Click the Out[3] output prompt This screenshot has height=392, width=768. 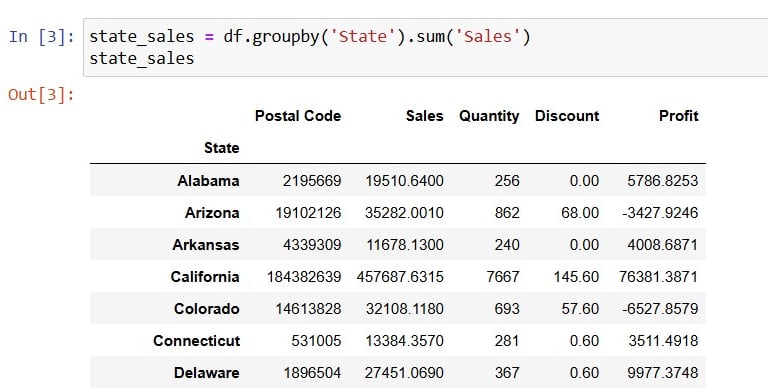click(x=42, y=95)
